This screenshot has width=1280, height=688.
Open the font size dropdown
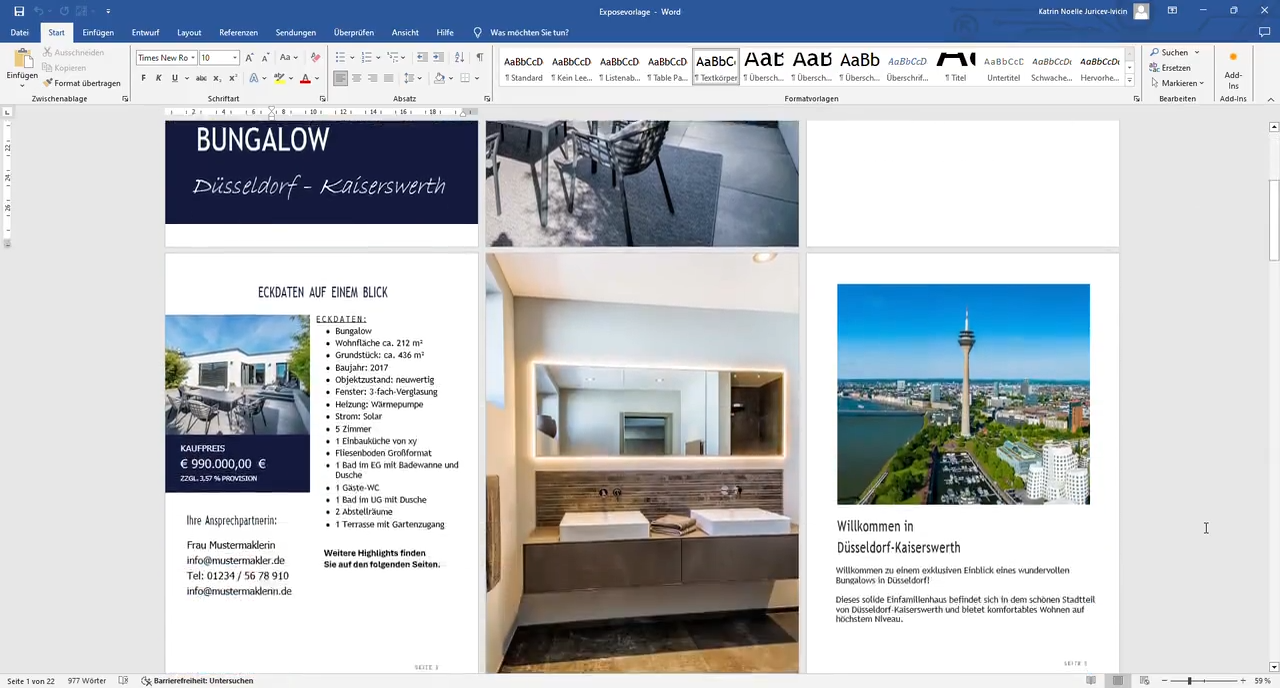click(x=234, y=58)
